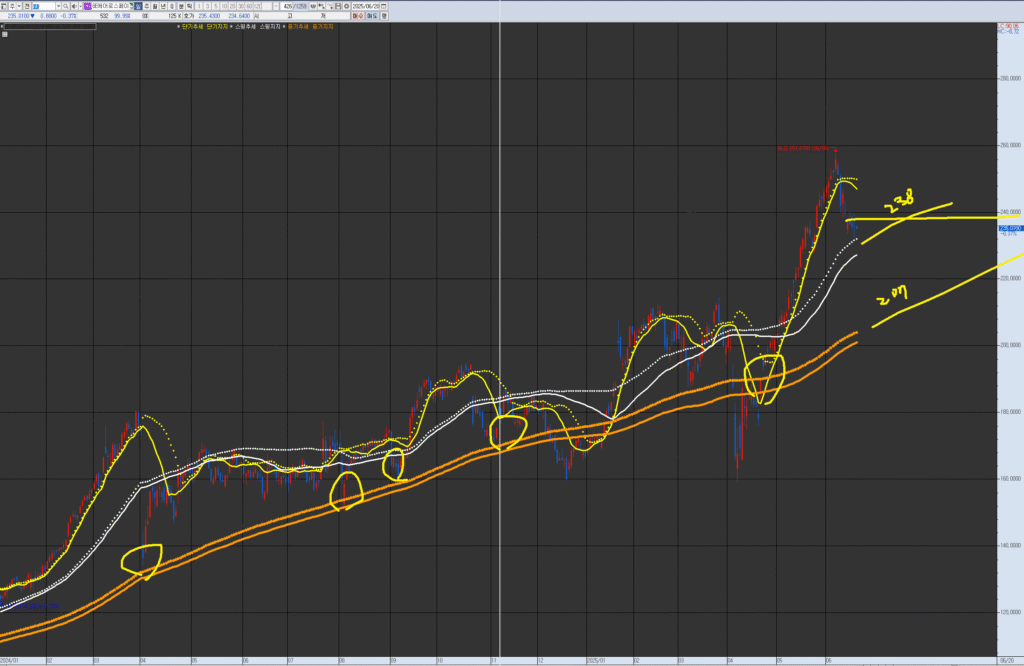
Task: Choose the 1 interval preset
Action: click(x=199, y=6)
